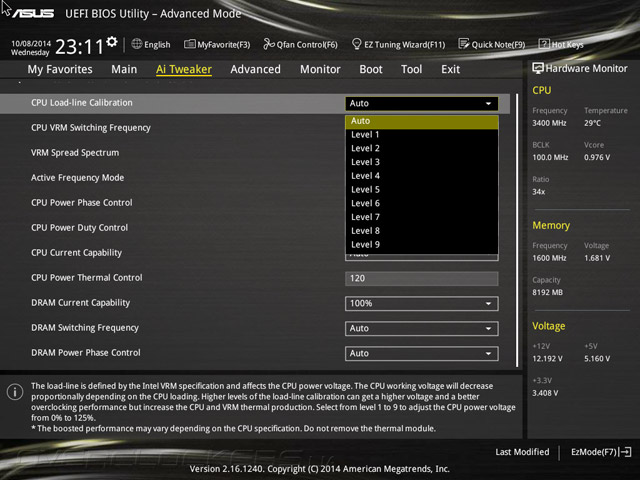
Task: Select Level 6 from the list
Action: (422, 203)
